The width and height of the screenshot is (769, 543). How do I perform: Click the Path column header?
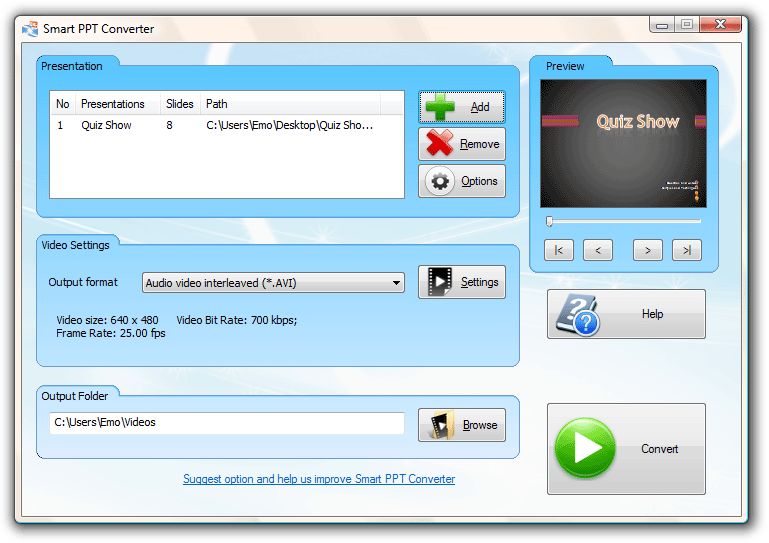290,104
